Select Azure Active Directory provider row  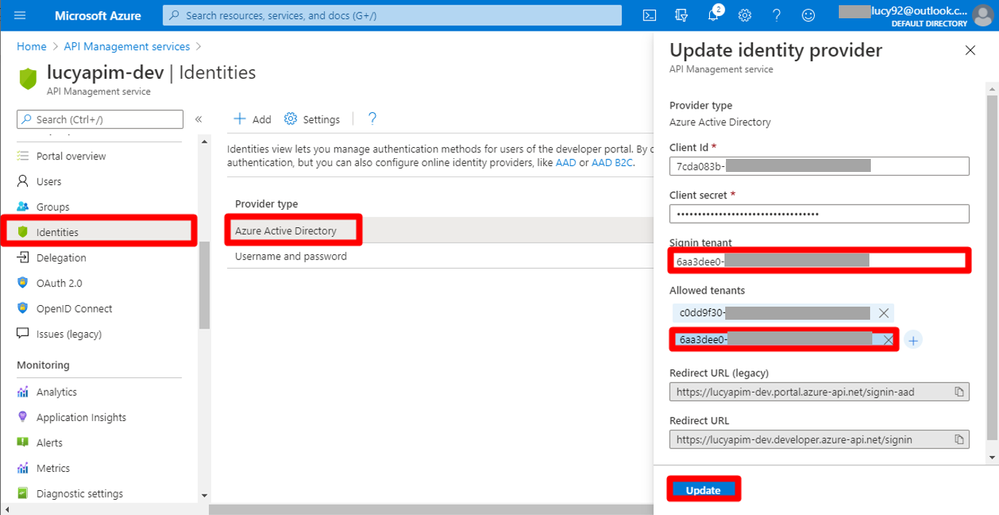coord(440,231)
